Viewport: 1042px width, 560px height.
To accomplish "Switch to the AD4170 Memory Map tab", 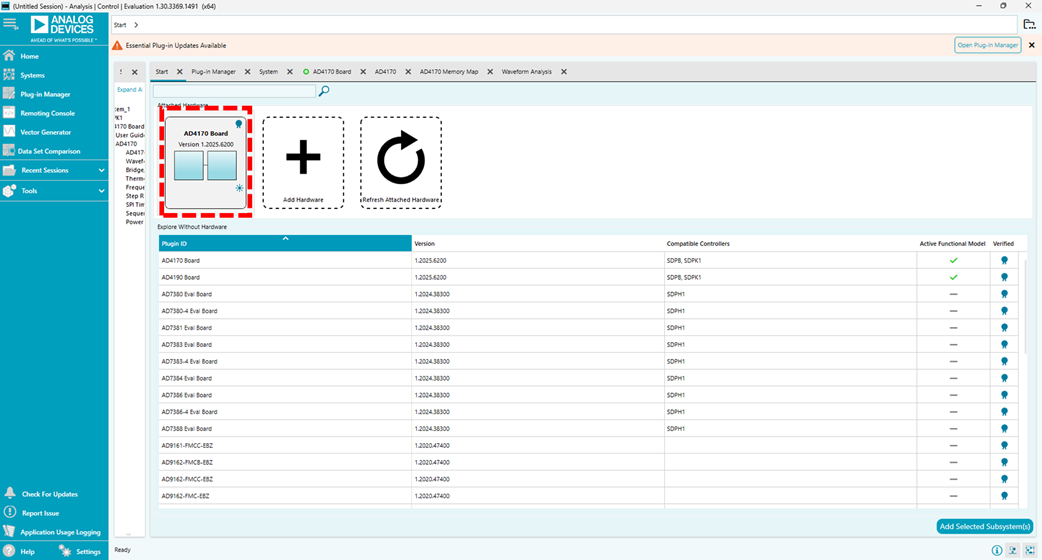I will click(449, 72).
